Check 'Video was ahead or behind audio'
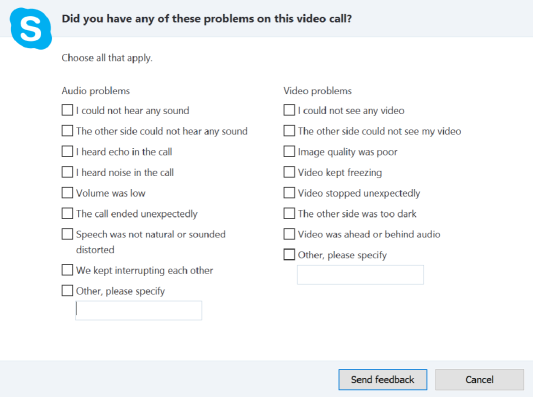The height and width of the screenshot is (397, 533). (x=289, y=234)
